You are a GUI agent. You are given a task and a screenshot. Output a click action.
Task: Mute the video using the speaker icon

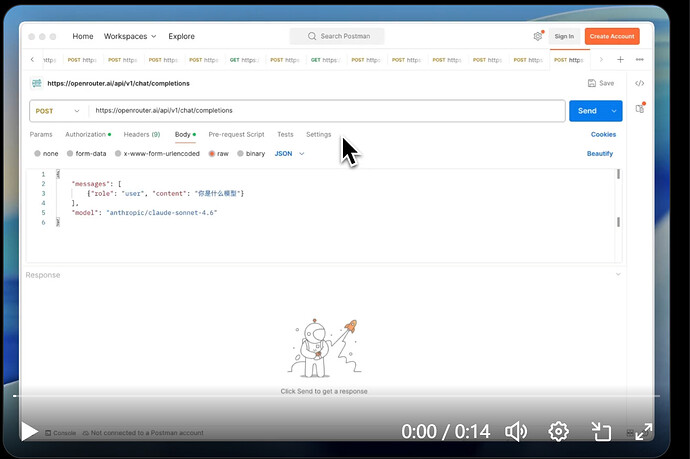[x=516, y=431]
